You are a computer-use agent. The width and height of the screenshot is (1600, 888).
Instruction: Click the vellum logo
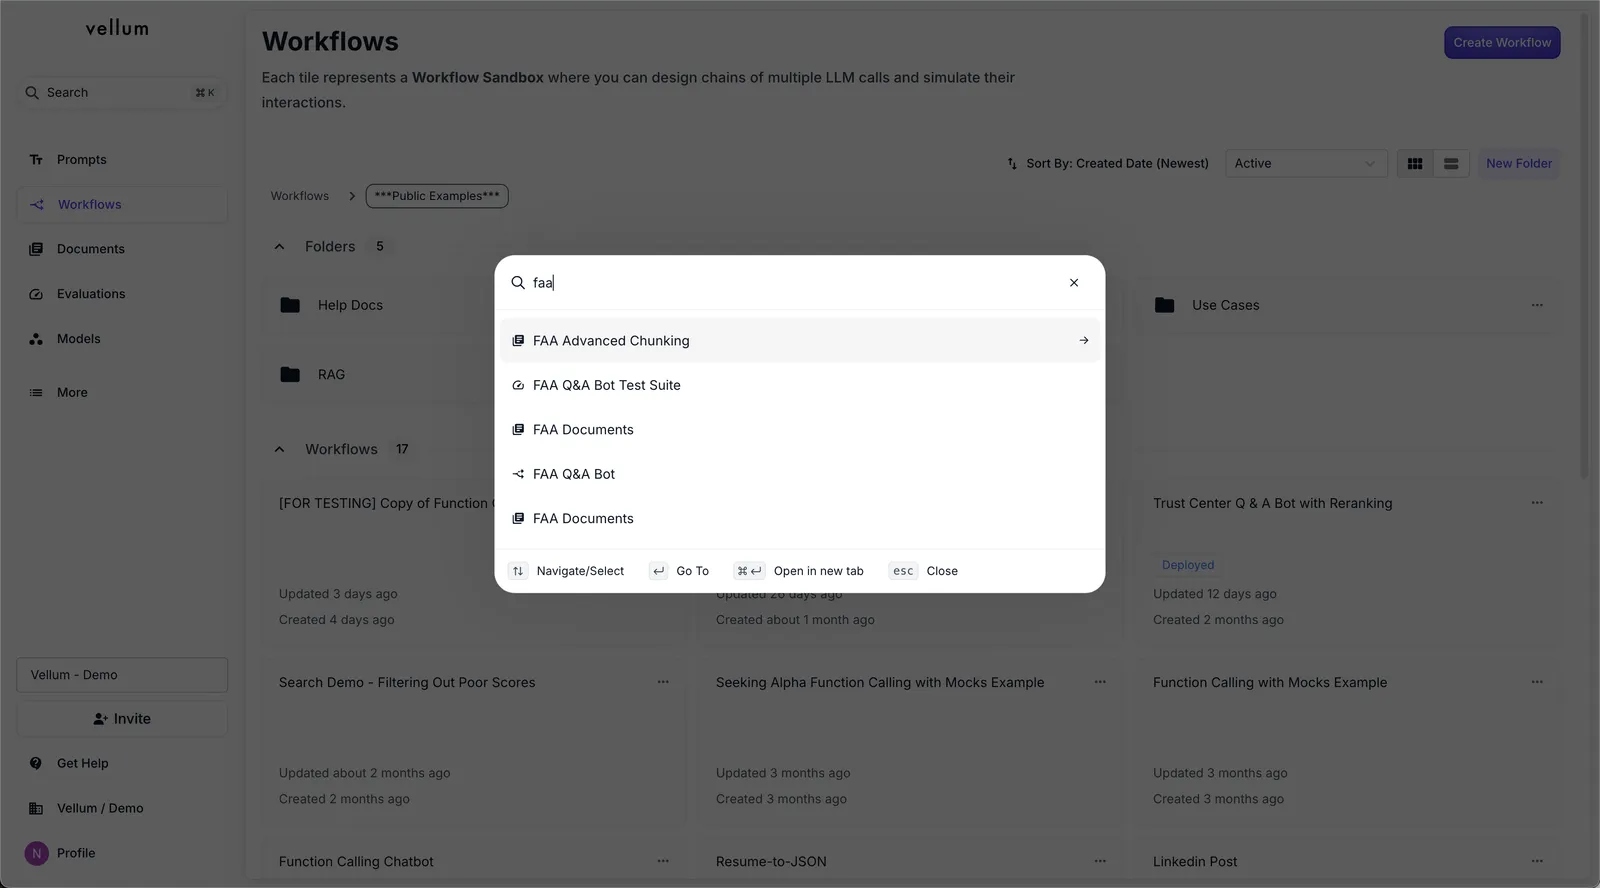pyautogui.click(x=117, y=29)
